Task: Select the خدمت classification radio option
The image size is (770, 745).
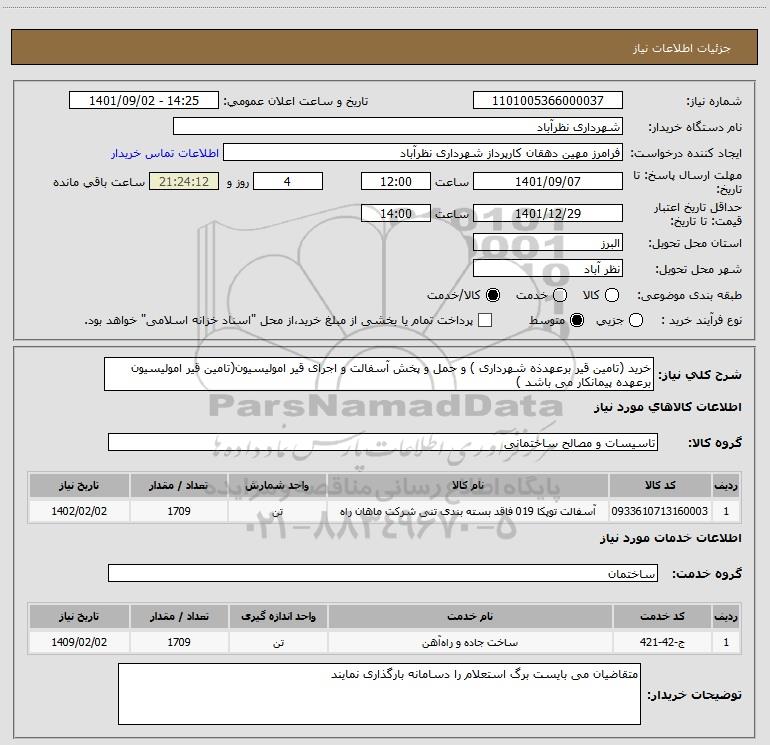Action: 559,296
